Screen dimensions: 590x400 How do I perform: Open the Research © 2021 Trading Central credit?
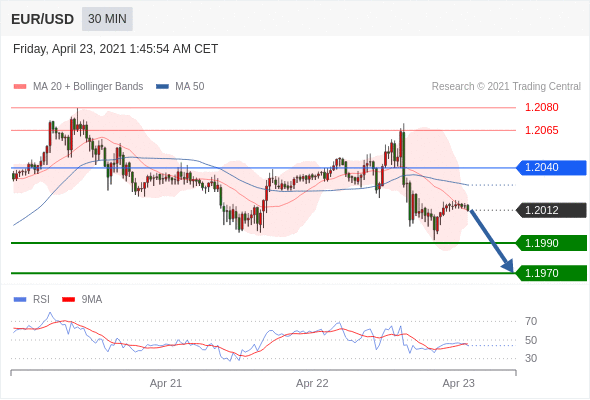pyautogui.click(x=506, y=87)
